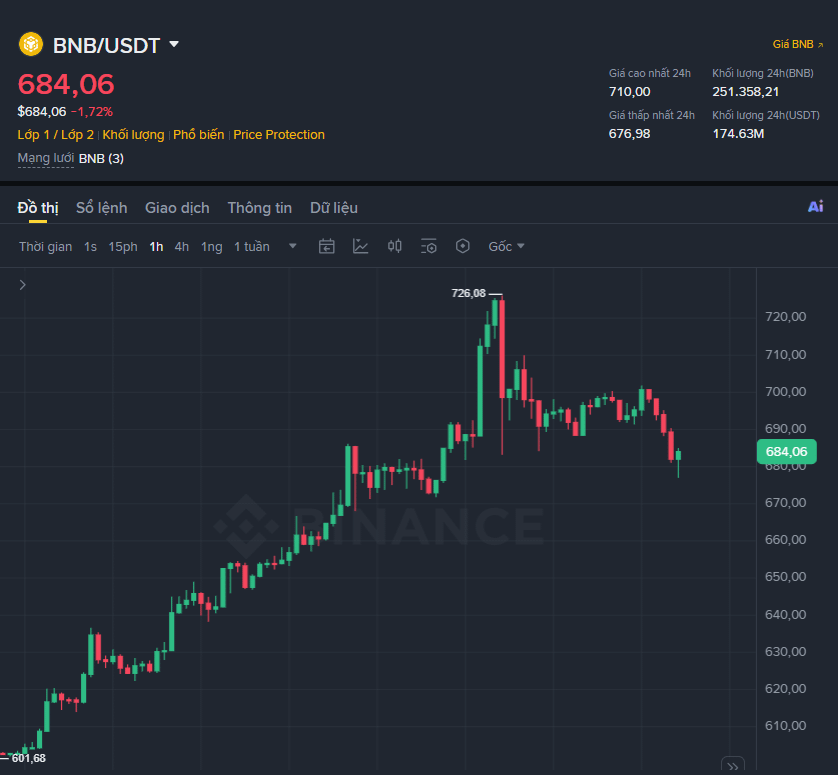The width and height of the screenshot is (838, 775).
Task: Click the Giá cao nhất 24h label
Action: (x=650, y=73)
